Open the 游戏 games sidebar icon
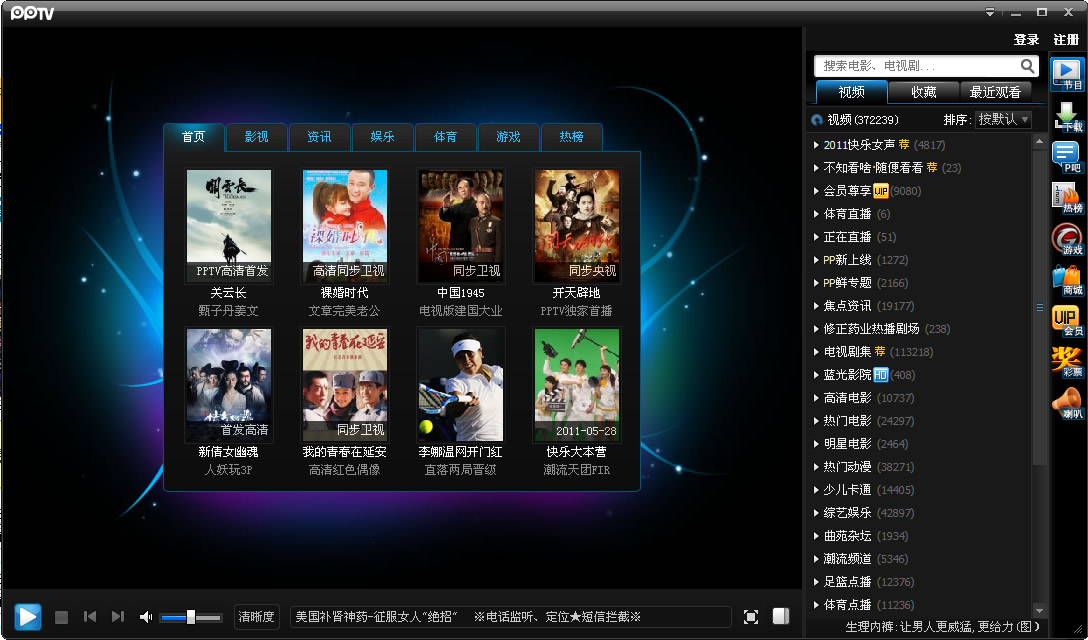 [x=1068, y=240]
